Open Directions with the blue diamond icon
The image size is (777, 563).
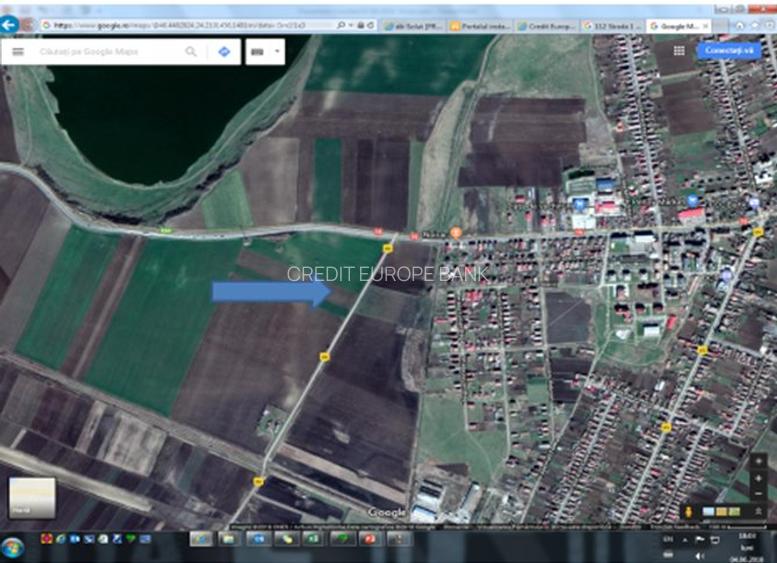click(x=224, y=52)
